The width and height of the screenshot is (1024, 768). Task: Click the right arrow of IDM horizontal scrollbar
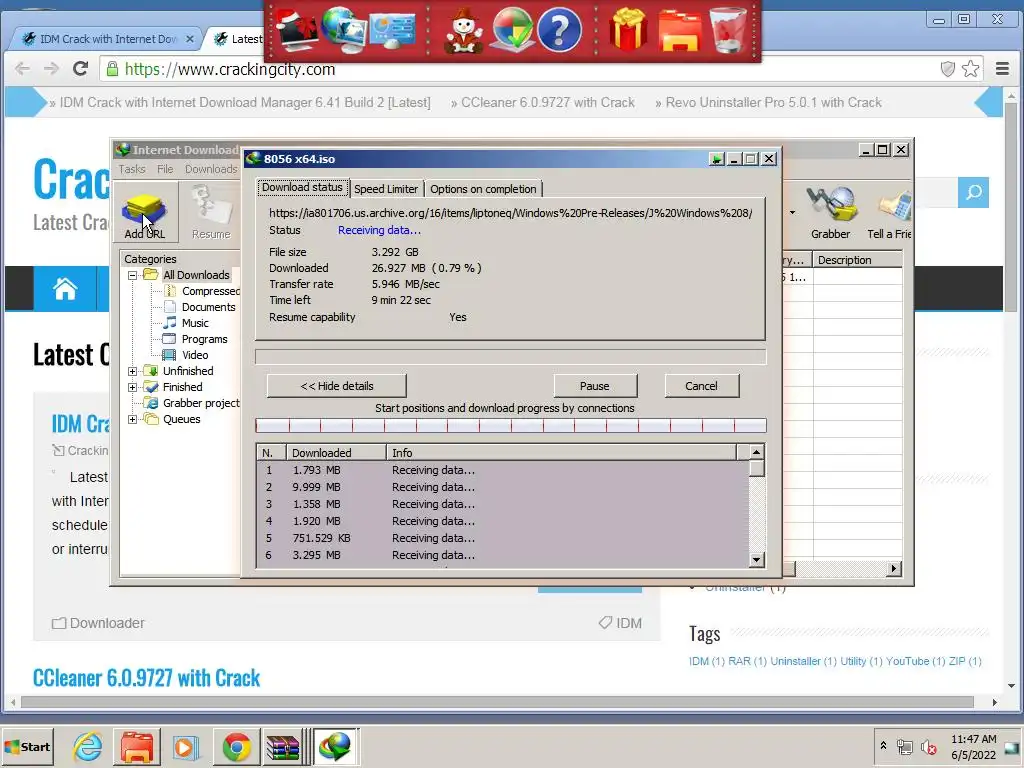click(893, 569)
